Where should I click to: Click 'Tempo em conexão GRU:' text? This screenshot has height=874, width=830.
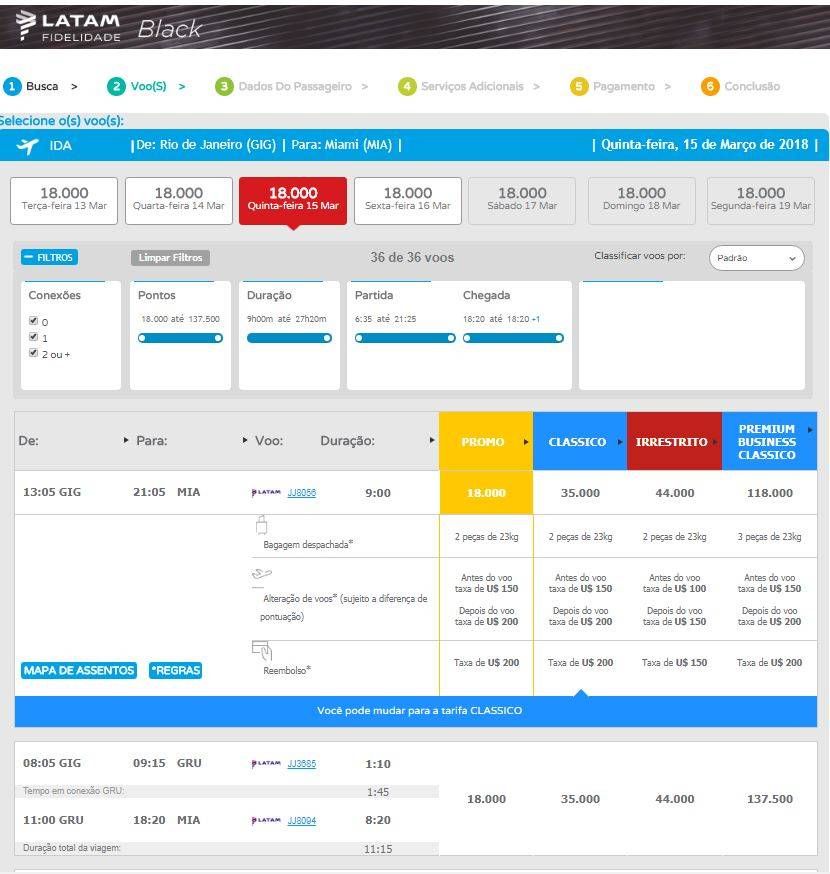coord(73,791)
